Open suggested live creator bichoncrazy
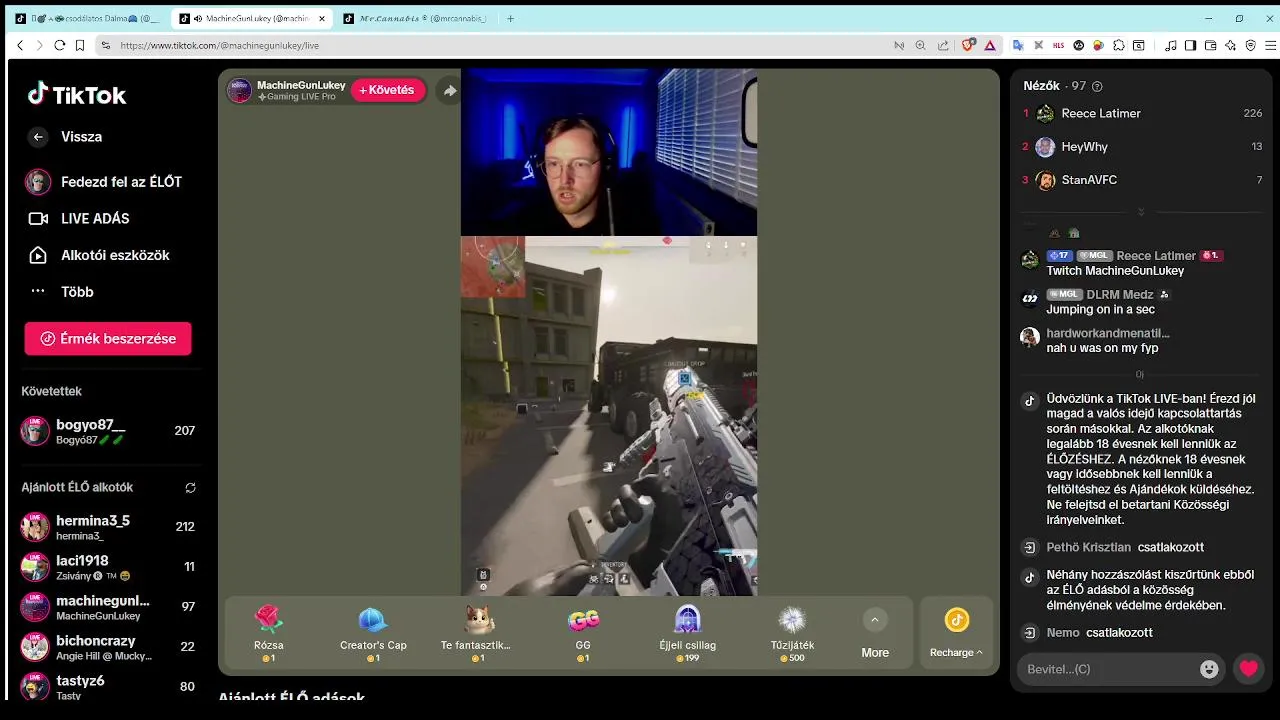The image size is (1280, 720). click(108, 647)
